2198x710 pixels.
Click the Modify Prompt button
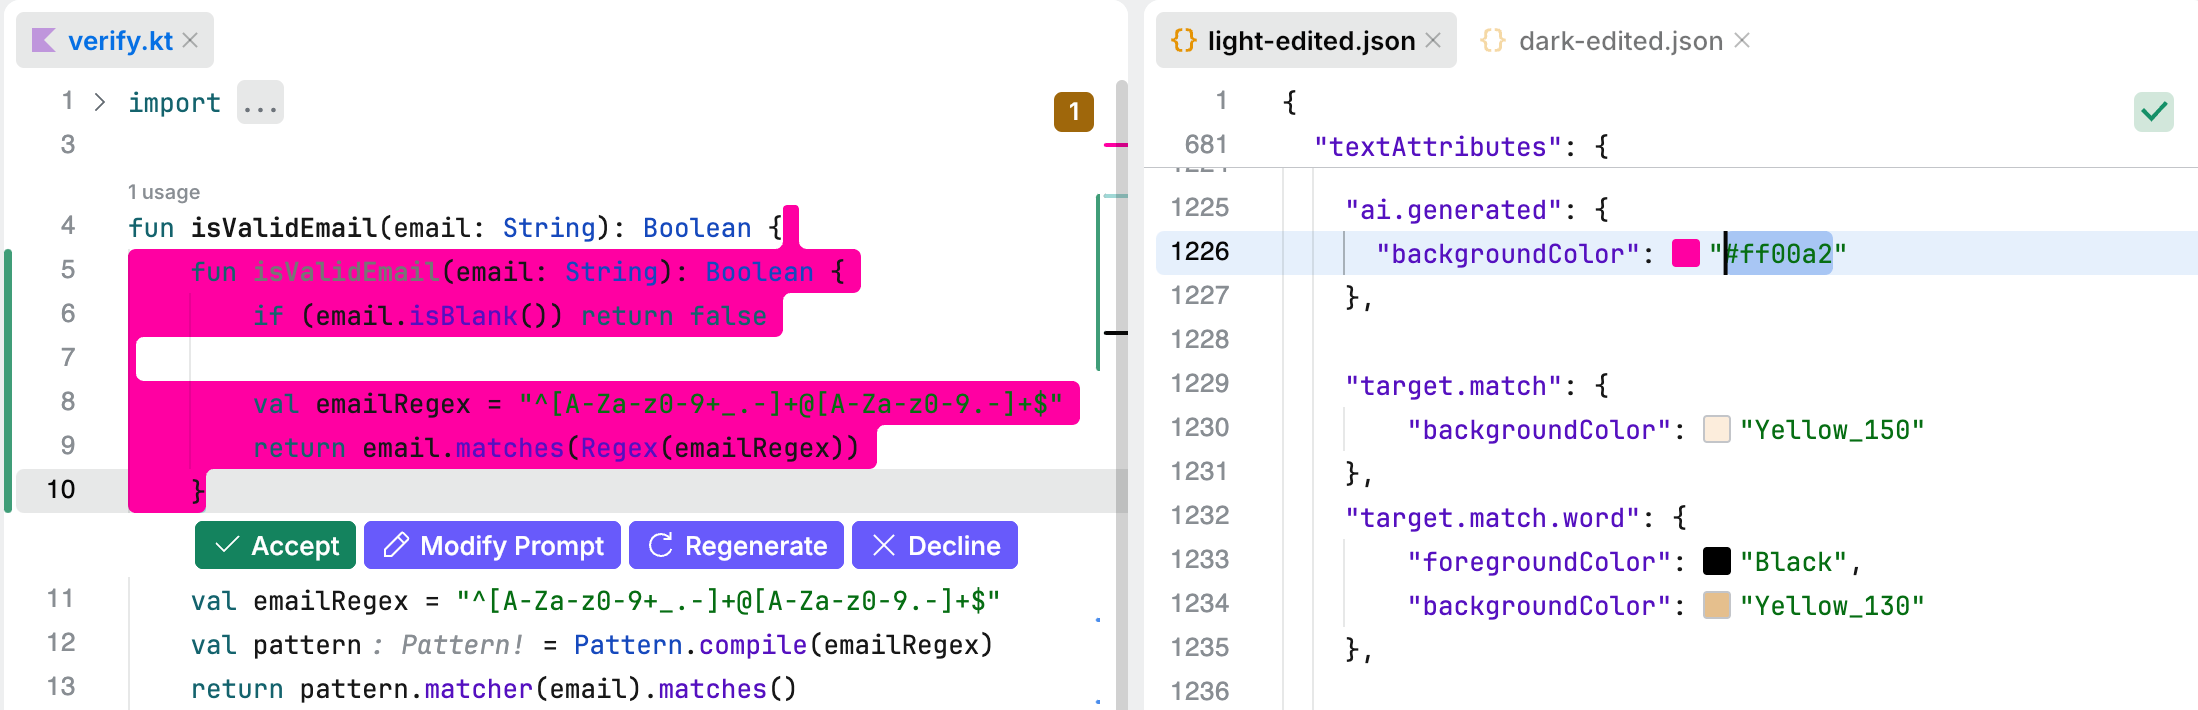[x=492, y=546]
